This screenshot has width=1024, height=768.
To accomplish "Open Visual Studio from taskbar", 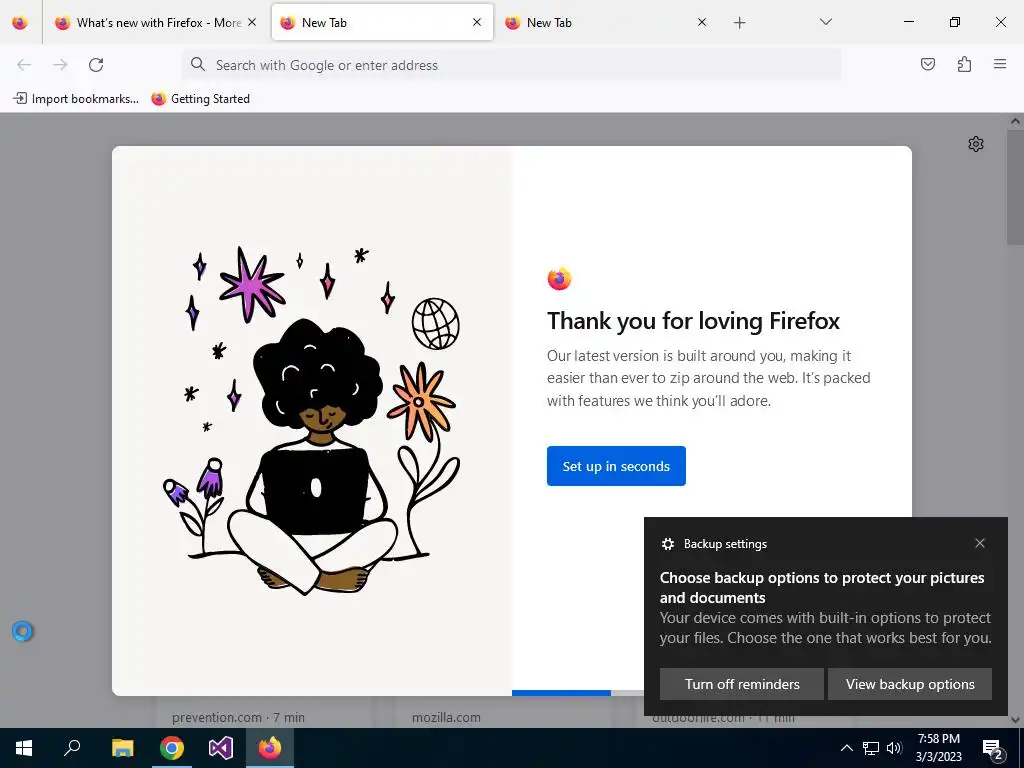I will (221, 748).
